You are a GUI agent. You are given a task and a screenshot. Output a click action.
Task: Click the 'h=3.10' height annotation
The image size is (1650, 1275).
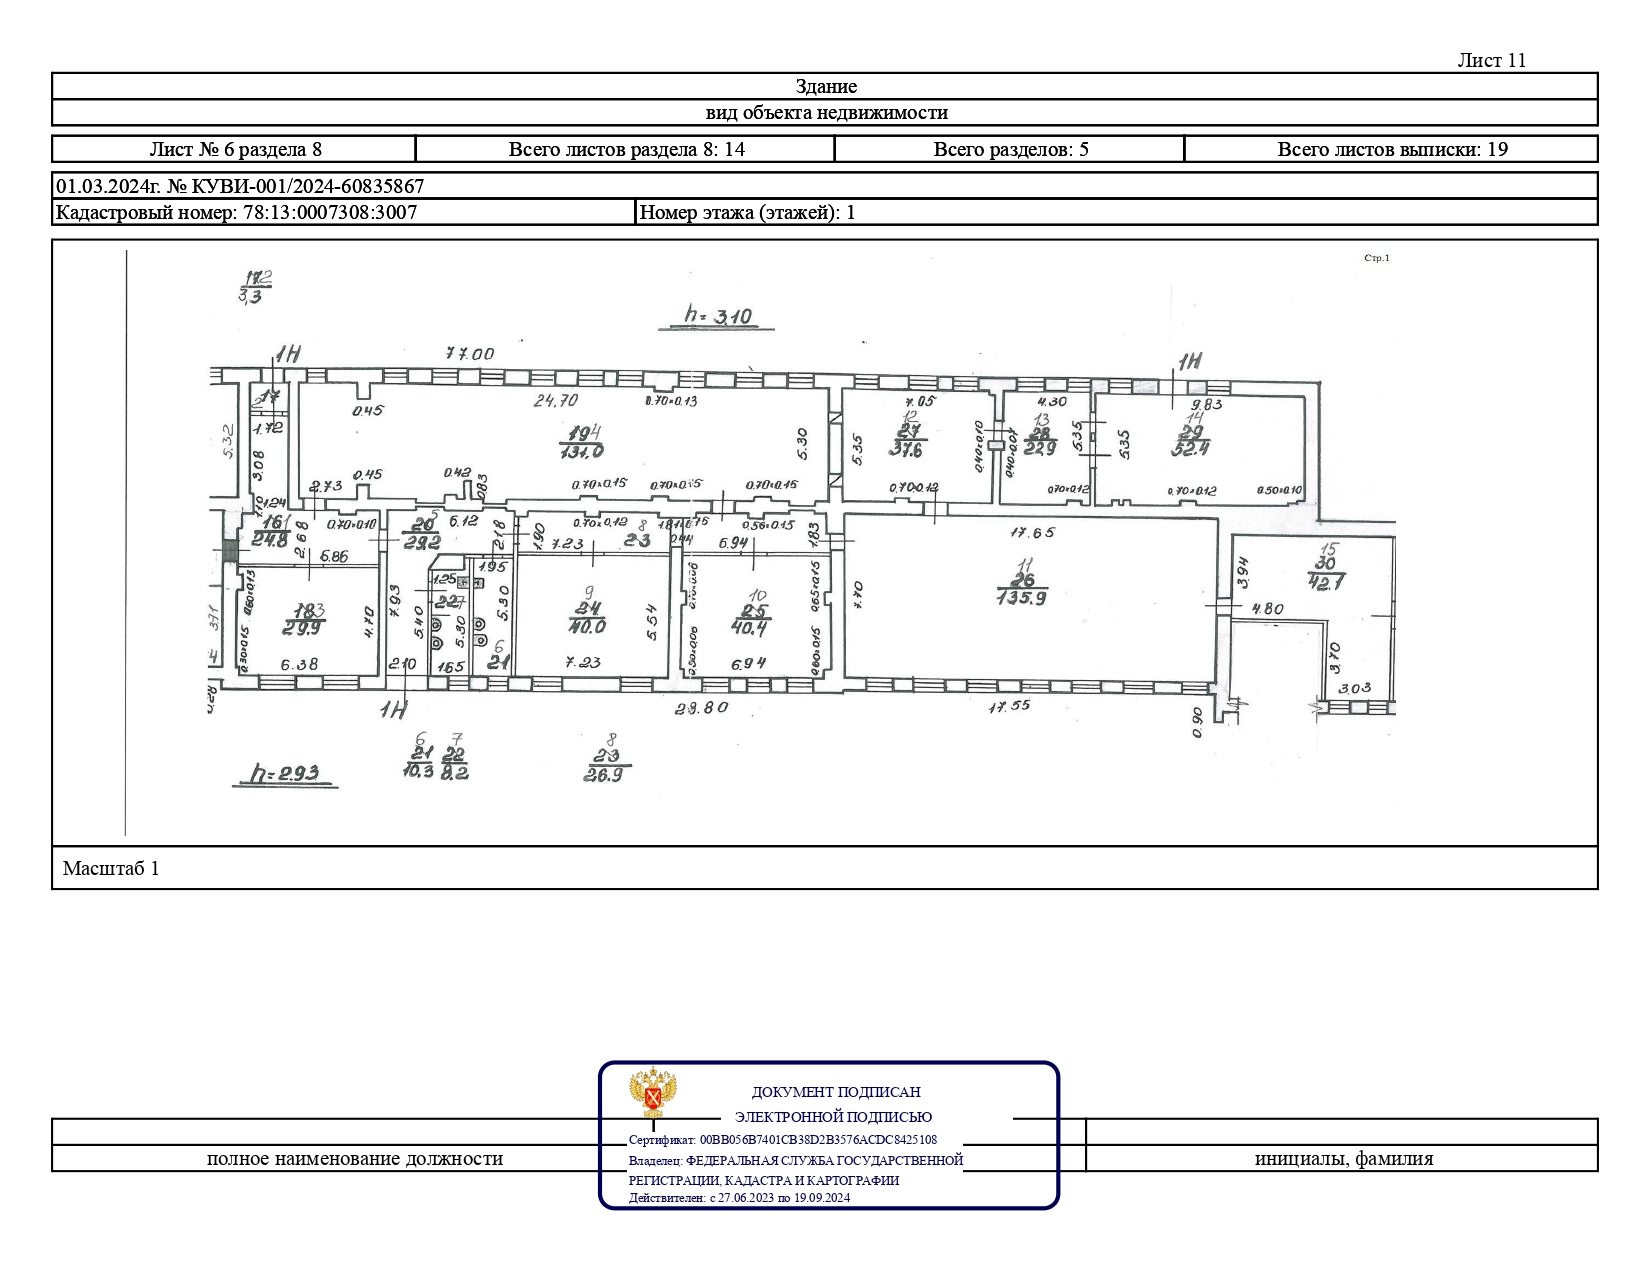point(717,317)
